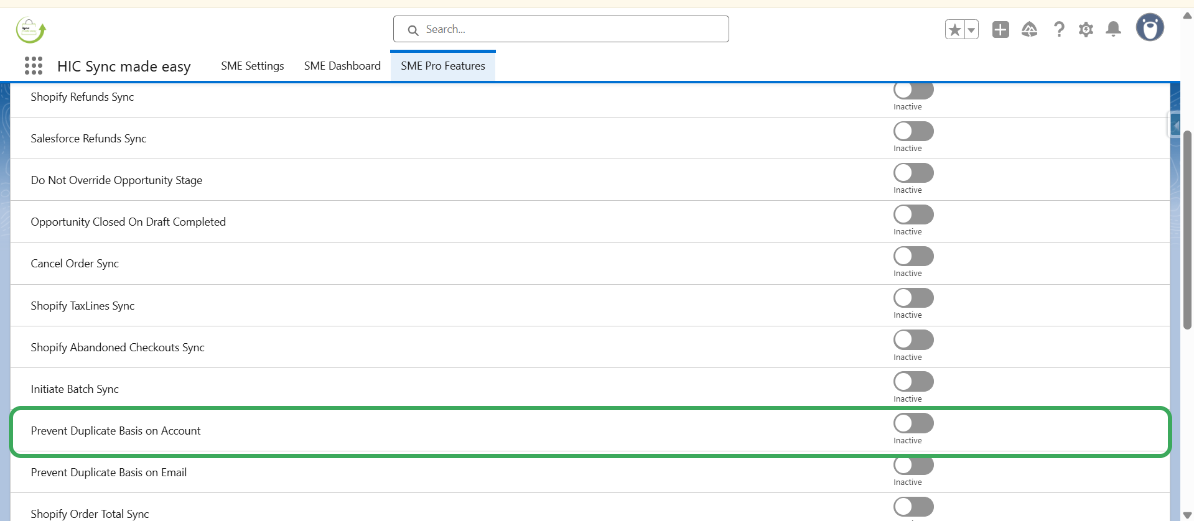Open the Help question mark icon
The height and width of the screenshot is (521, 1194).
click(x=1059, y=30)
